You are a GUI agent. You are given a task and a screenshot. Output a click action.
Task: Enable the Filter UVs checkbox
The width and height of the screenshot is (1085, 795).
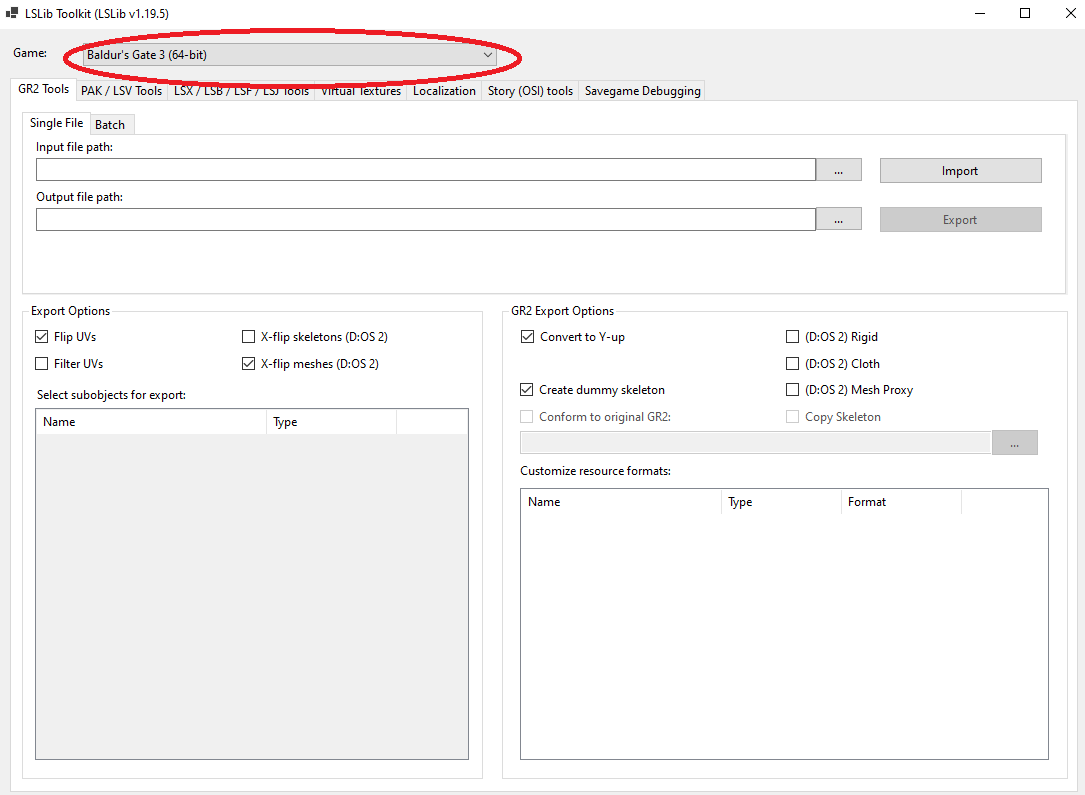pyautogui.click(x=42, y=363)
